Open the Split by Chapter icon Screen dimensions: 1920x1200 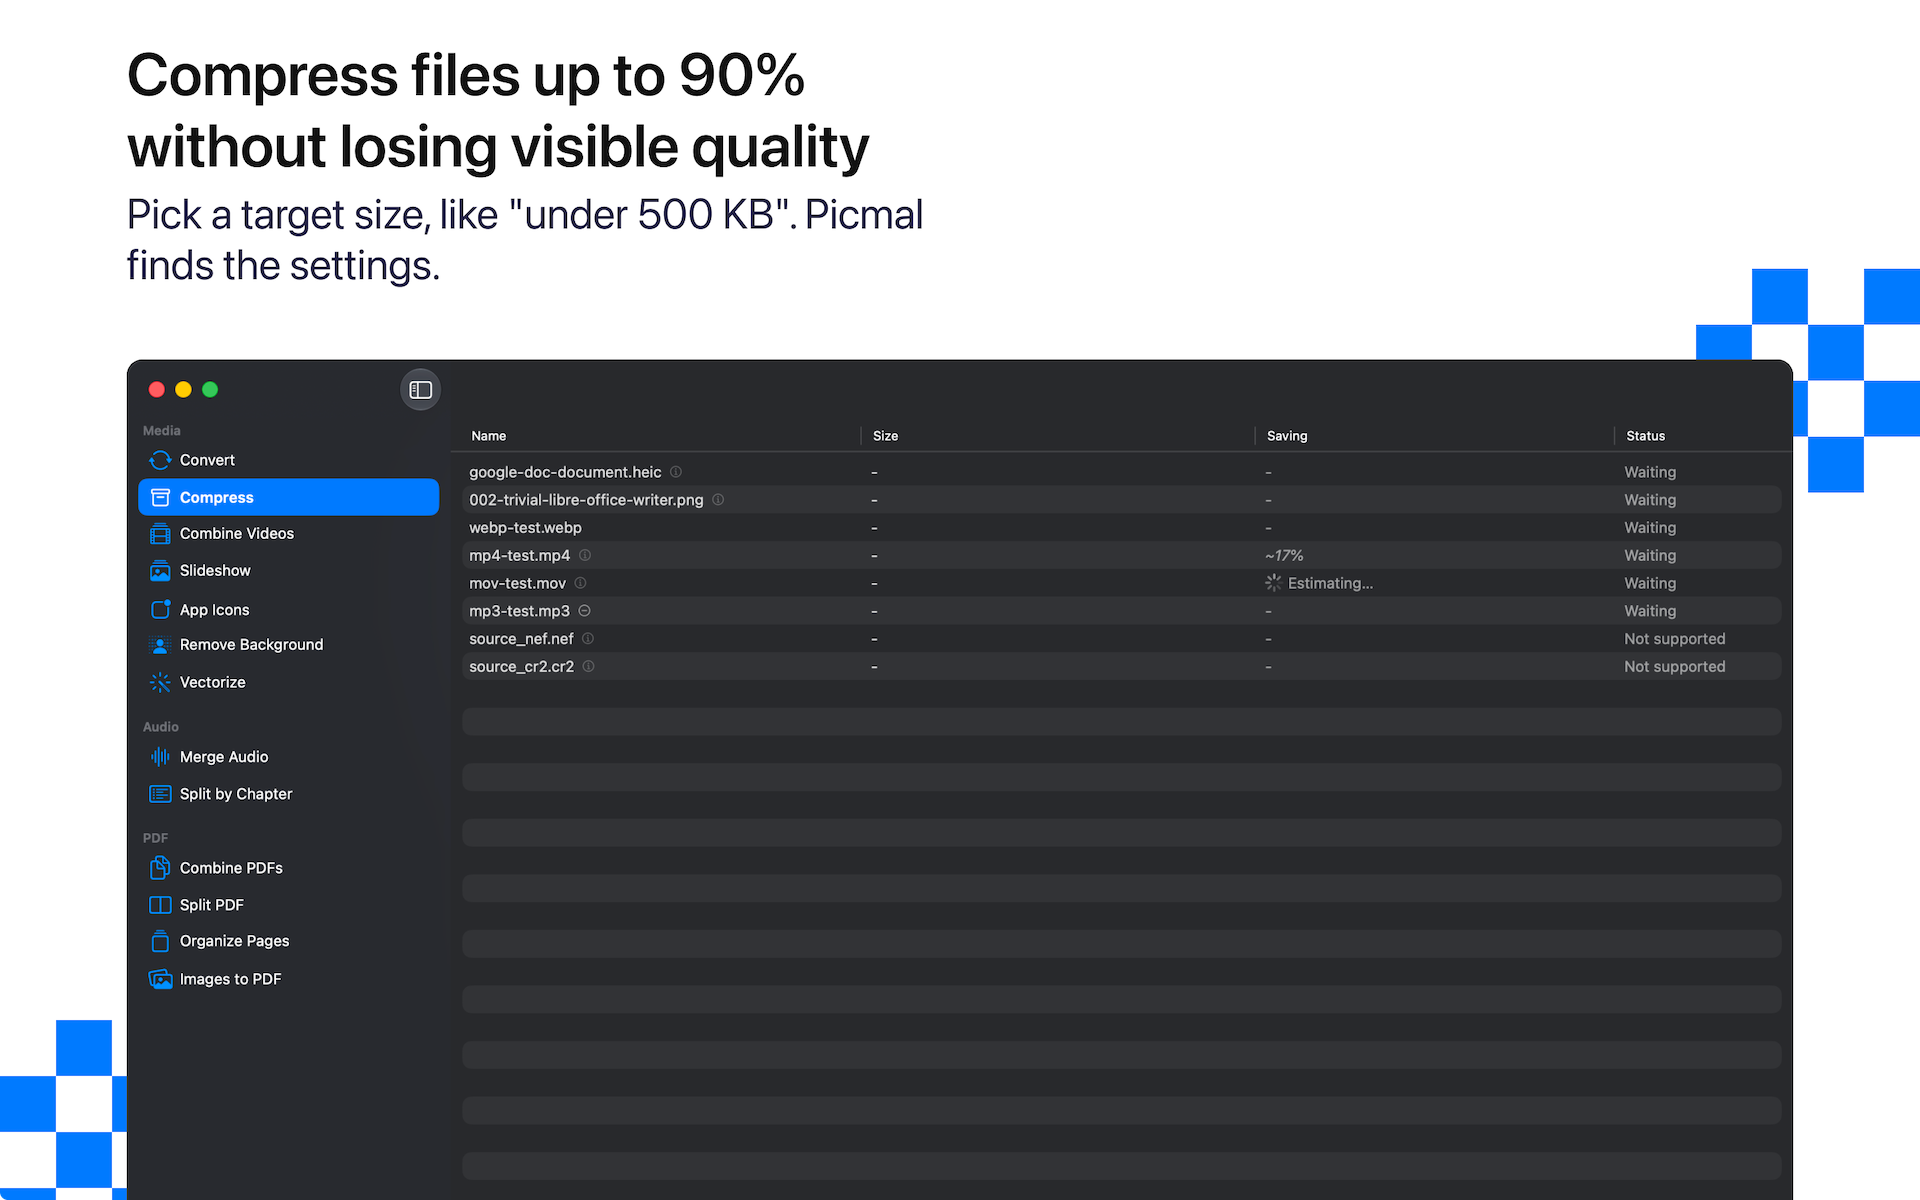click(x=160, y=794)
